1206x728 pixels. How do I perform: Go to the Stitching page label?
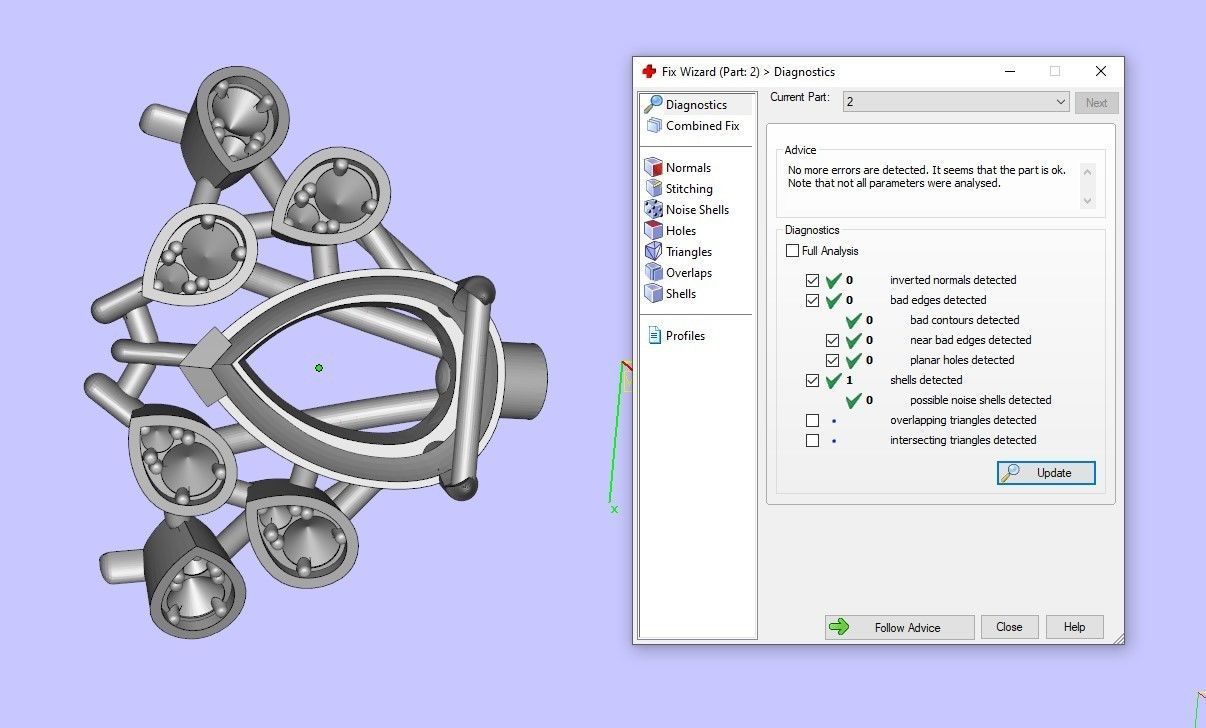(689, 188)
